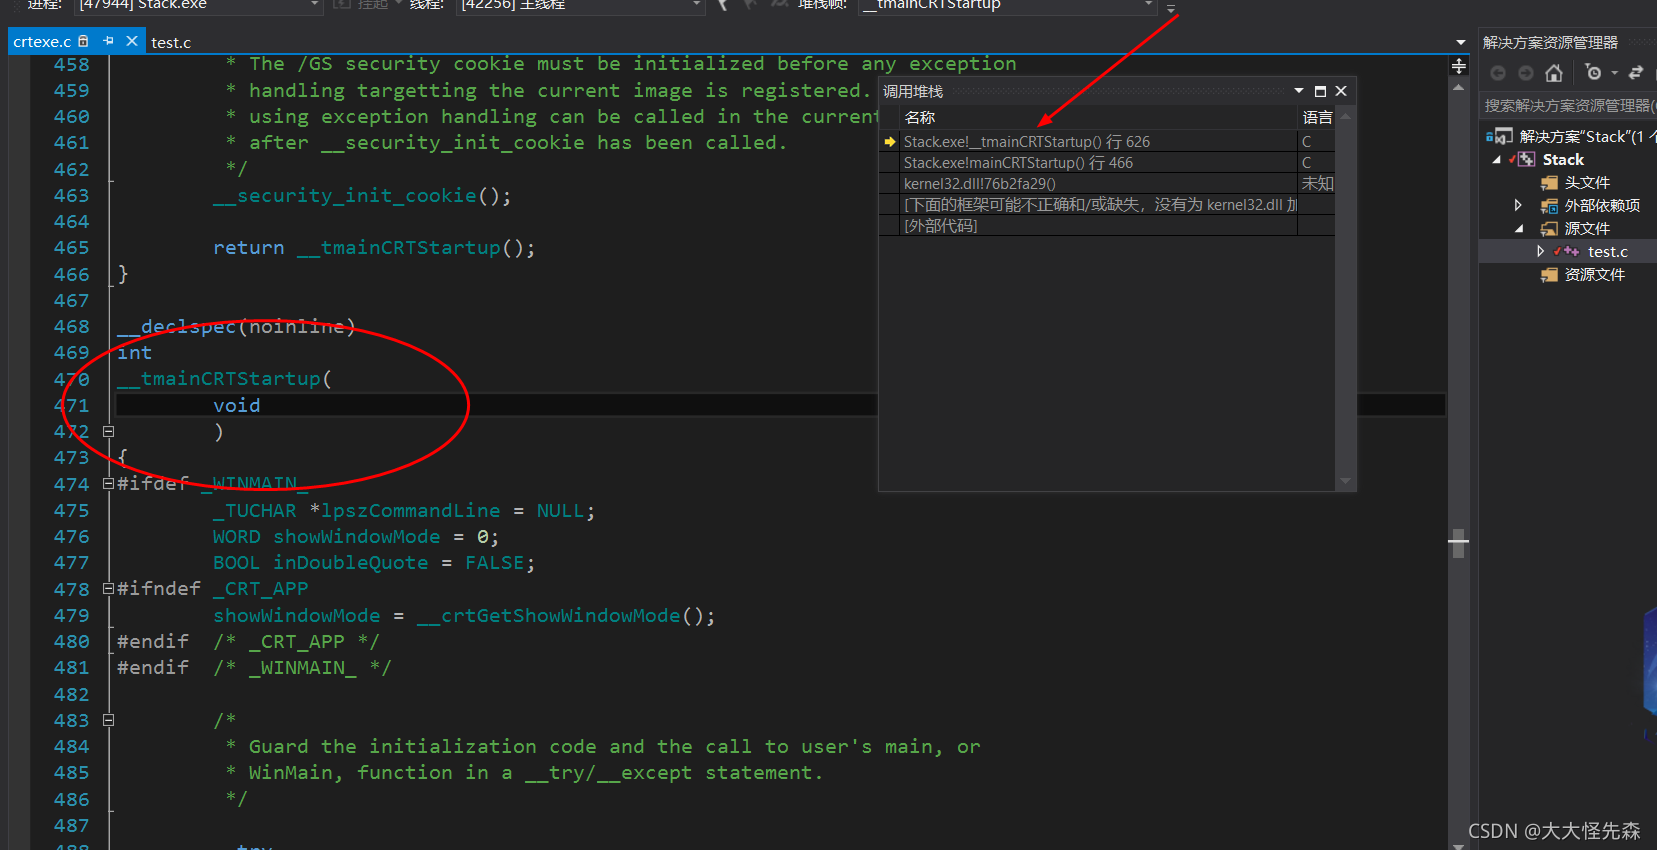
Task: Select the 外部依赖项 folder
Action: [1602, 206]
